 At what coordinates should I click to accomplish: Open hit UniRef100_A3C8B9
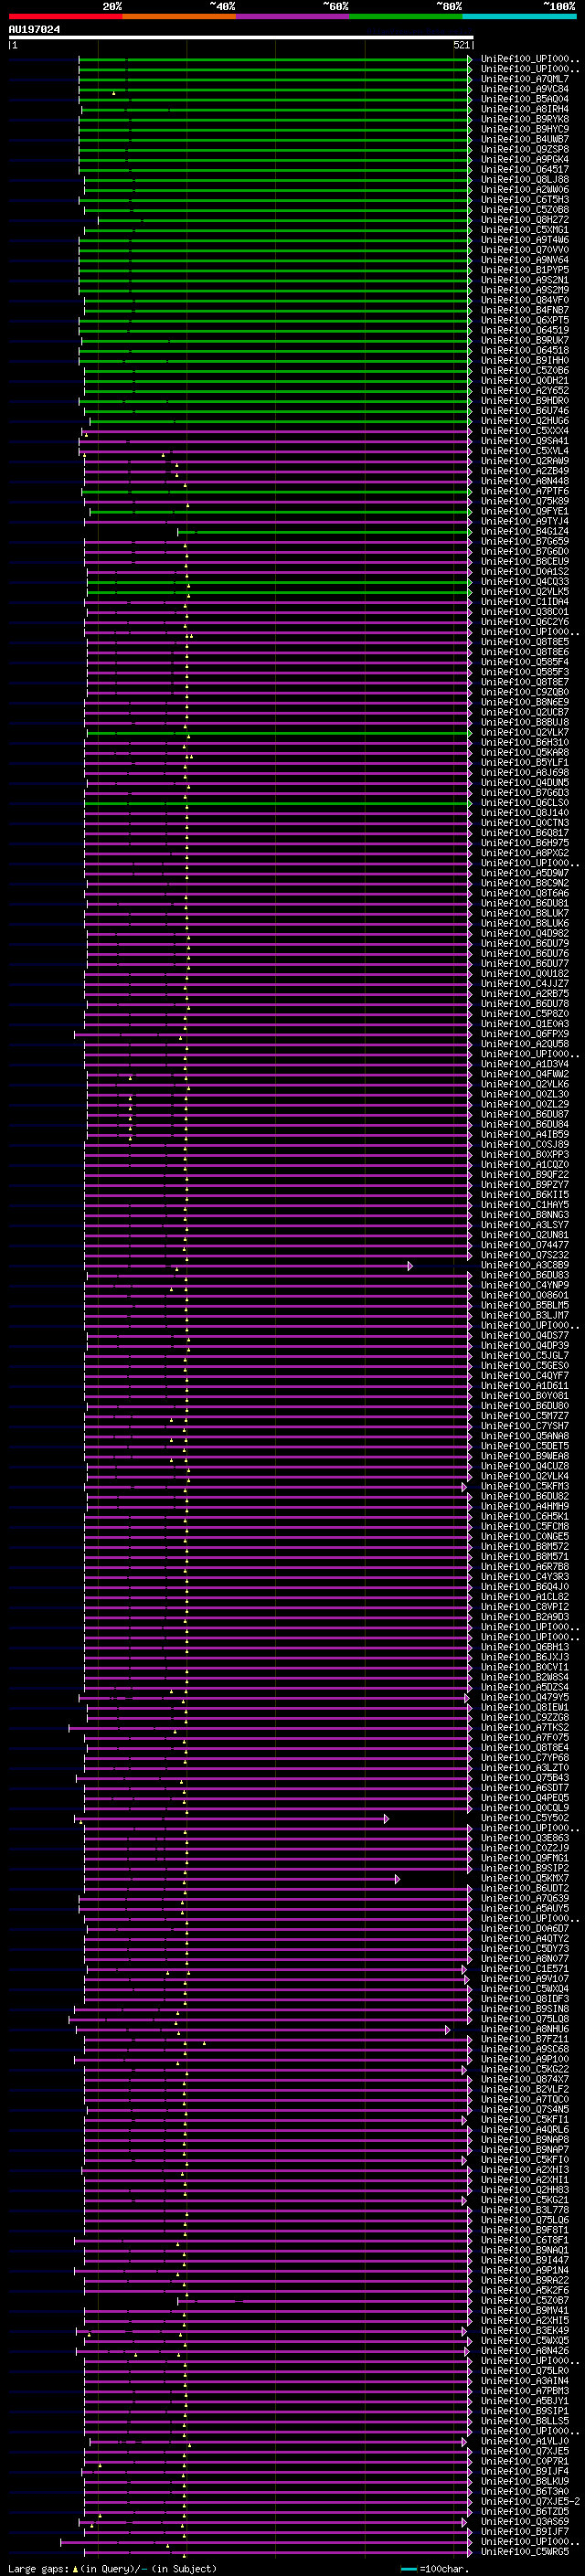click(524, 1265)
